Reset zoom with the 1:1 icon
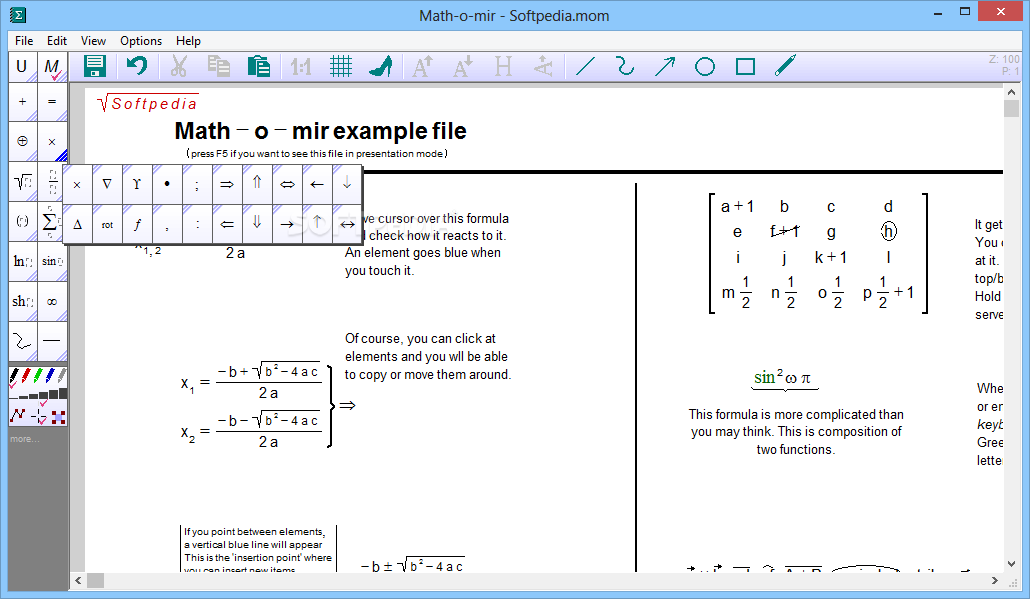This screenshot has height=599, width=1030. (300, 66)
